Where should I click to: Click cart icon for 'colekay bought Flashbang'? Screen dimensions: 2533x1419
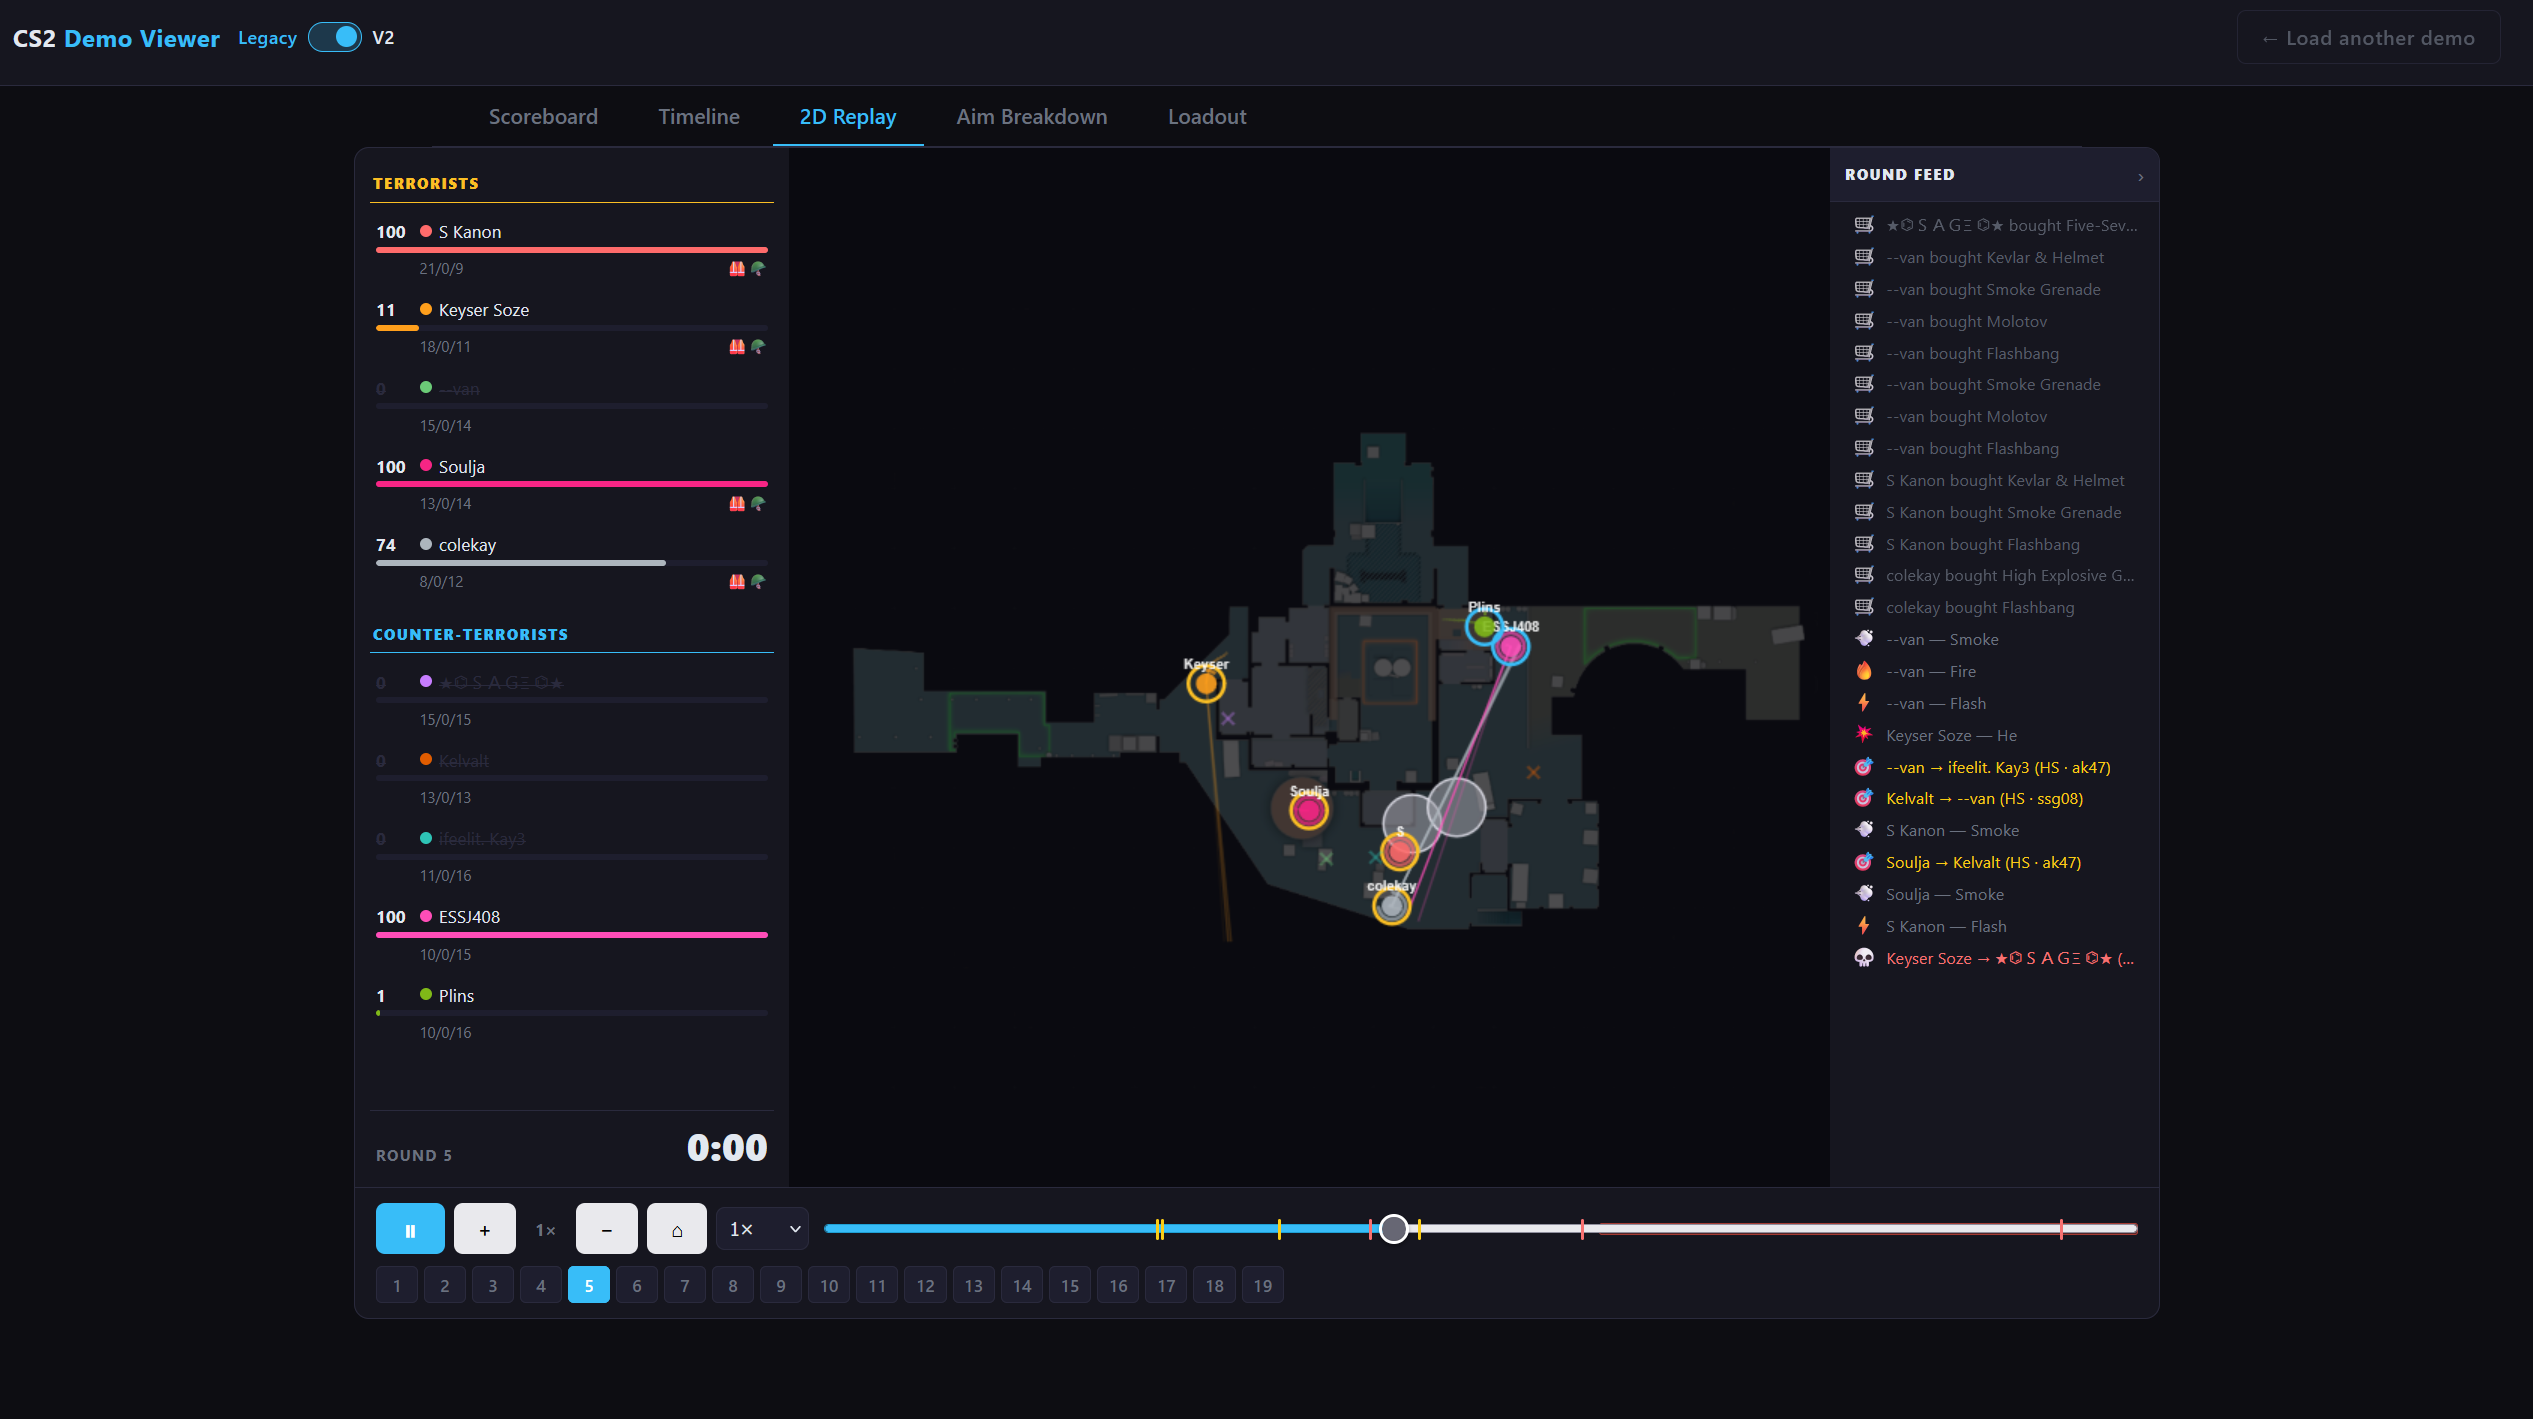tap(1864, 607)
